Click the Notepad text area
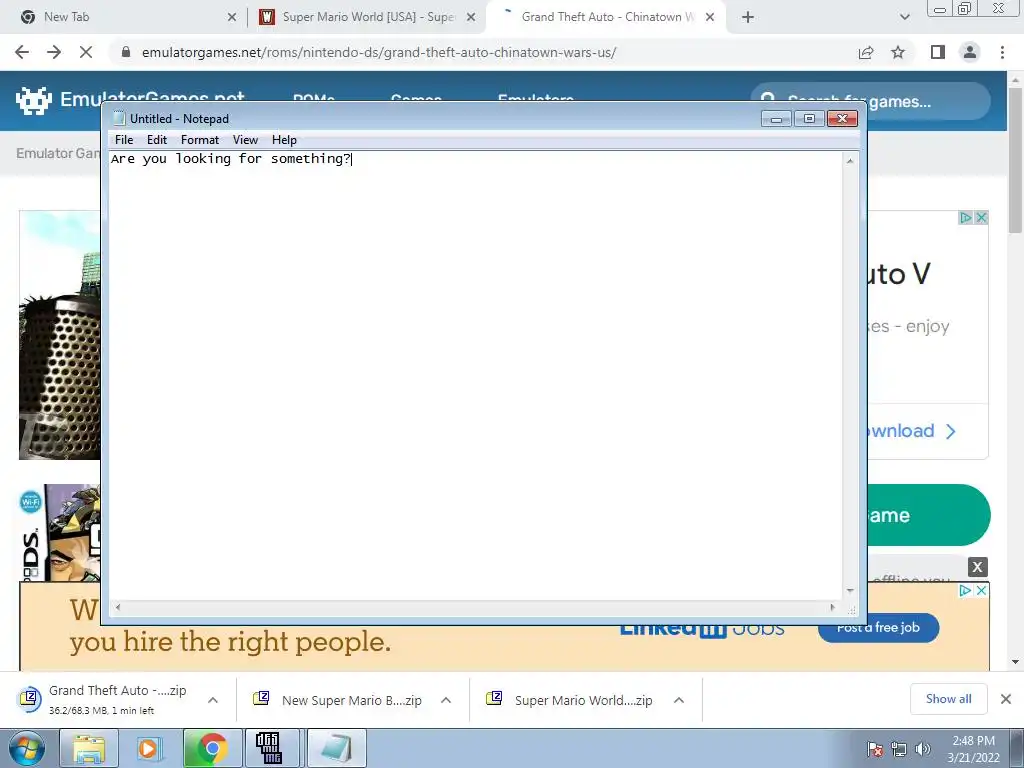 click(475, 376)
